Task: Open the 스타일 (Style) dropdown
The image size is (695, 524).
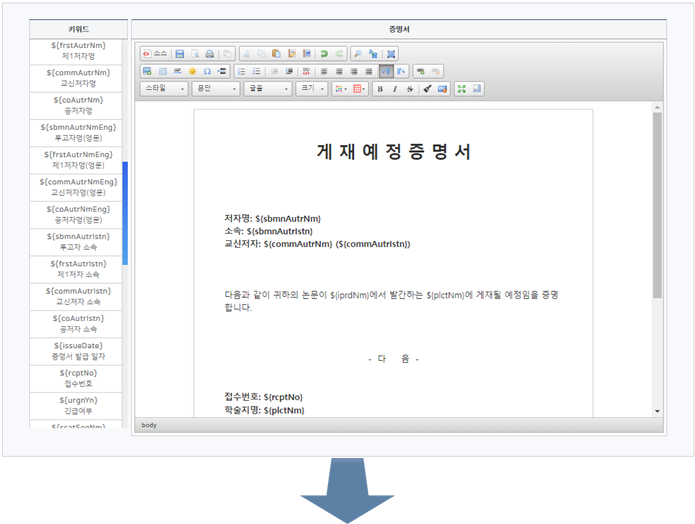Action: (165, 89)
